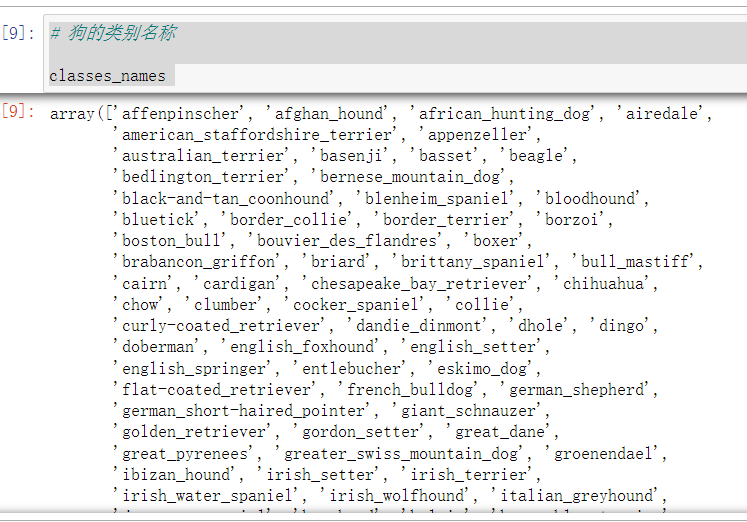Image resolution: width=747 pixels, height=522 pixels.
Task: Click 'affenpinscher' in the output array
Action: [181, 114]
